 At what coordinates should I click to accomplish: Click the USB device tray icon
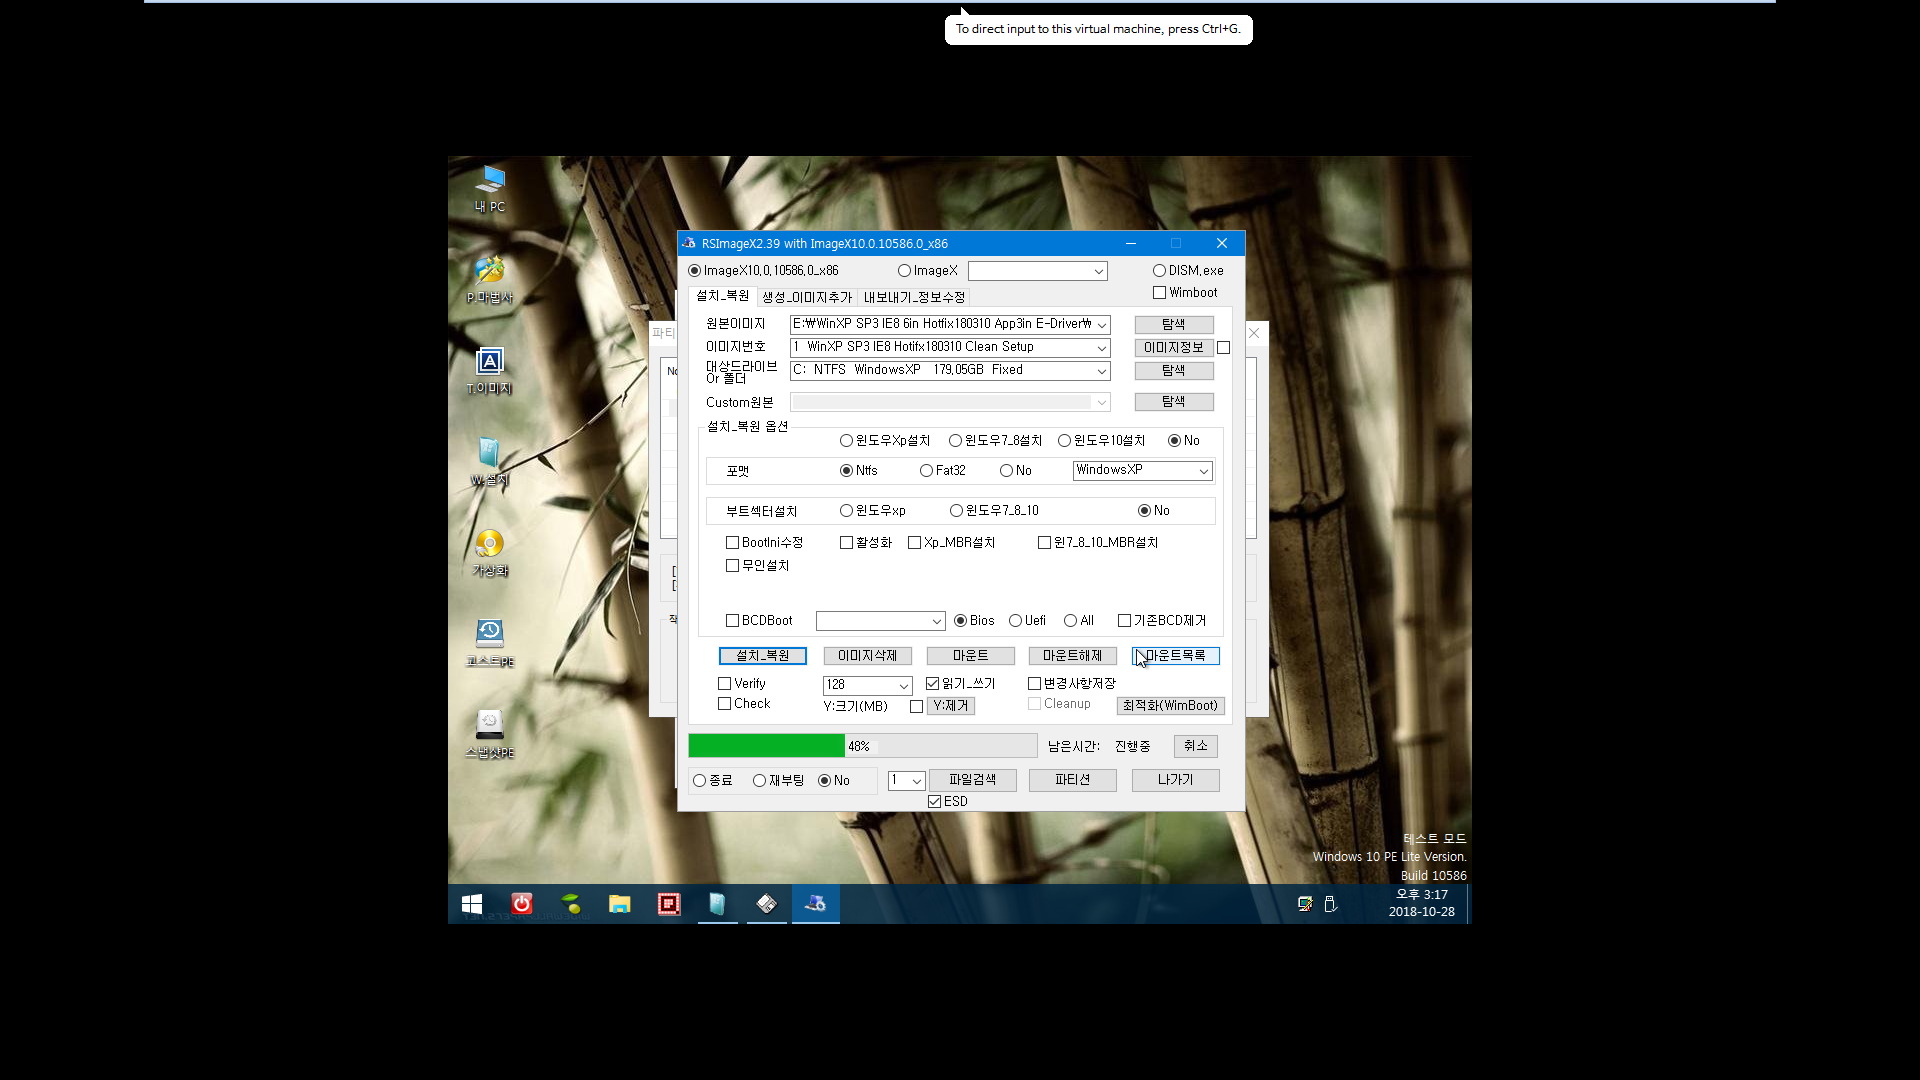1330,904
